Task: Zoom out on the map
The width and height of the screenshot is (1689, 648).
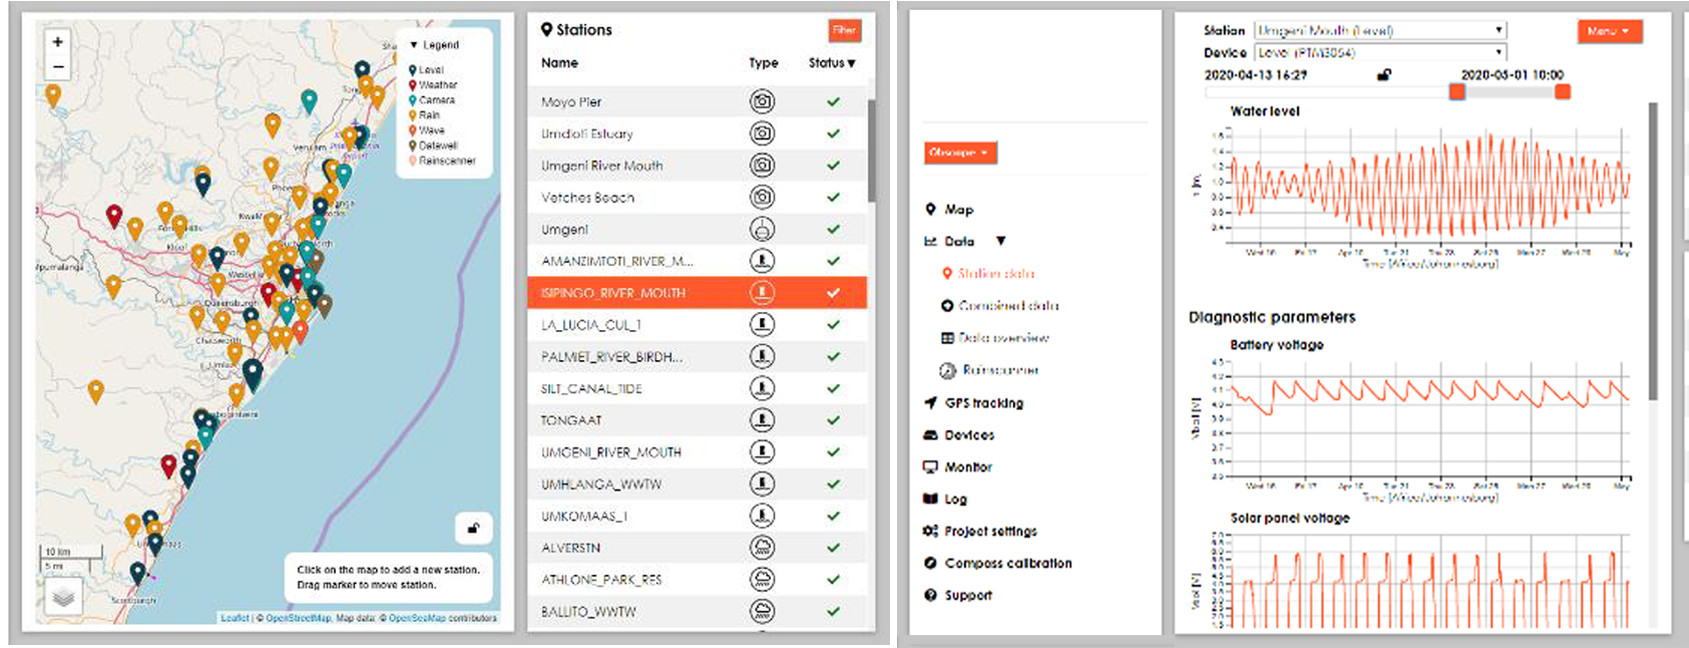Action: pyautogui.click(x=58, y=67)
